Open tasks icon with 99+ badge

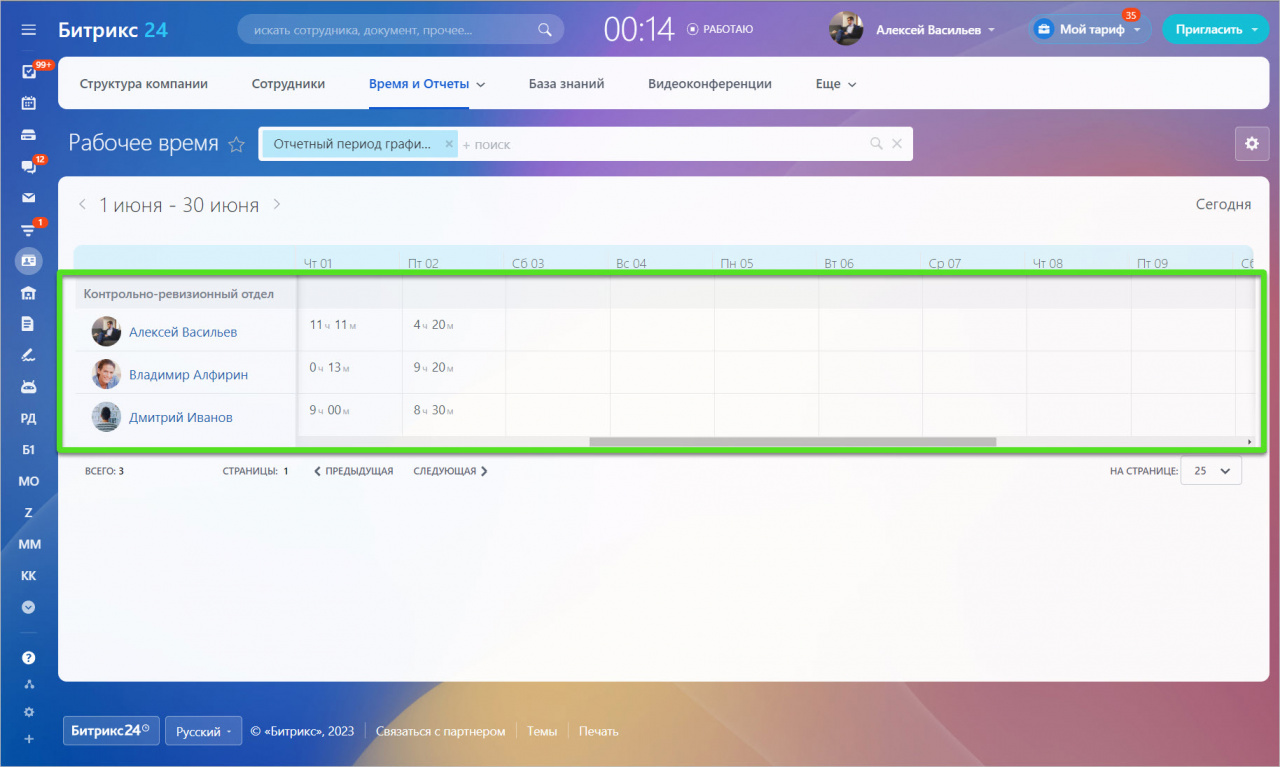point(28,72)
